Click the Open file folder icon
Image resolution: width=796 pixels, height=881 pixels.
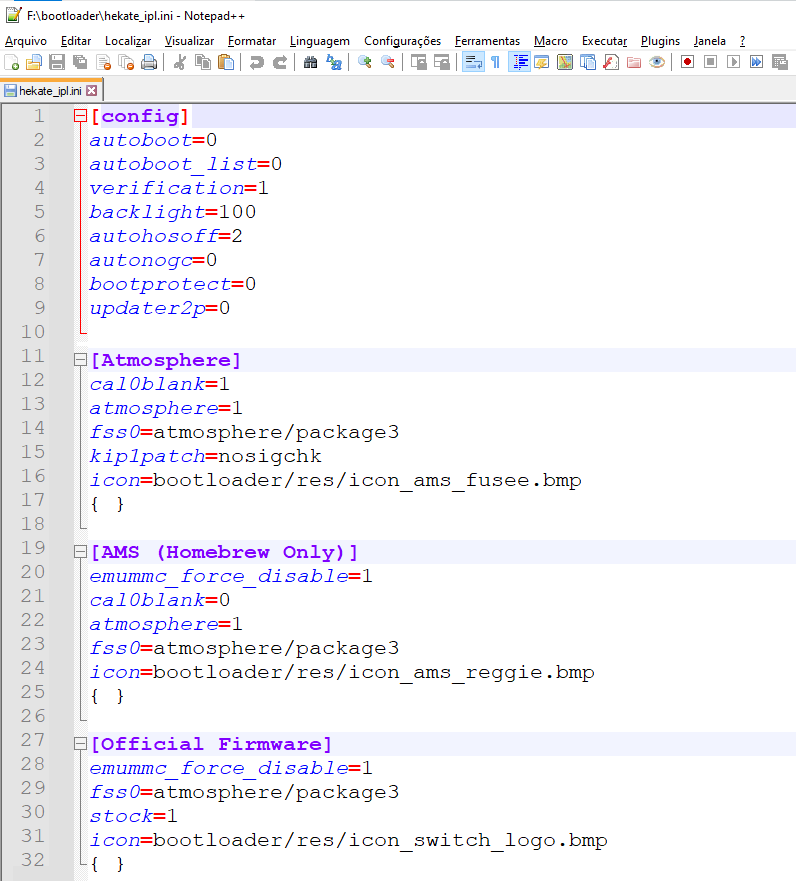pyautogui.click(x=34, y=62)
